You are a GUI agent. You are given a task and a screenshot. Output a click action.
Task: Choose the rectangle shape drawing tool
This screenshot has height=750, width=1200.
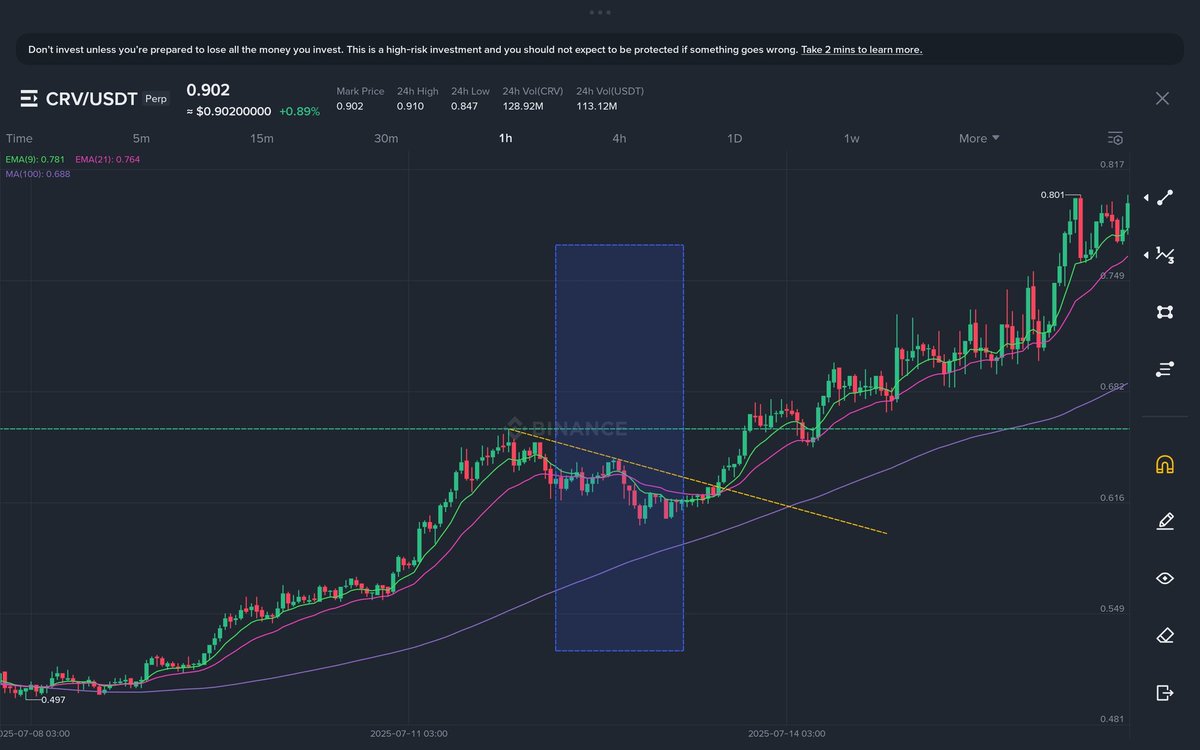point(1165,312)
